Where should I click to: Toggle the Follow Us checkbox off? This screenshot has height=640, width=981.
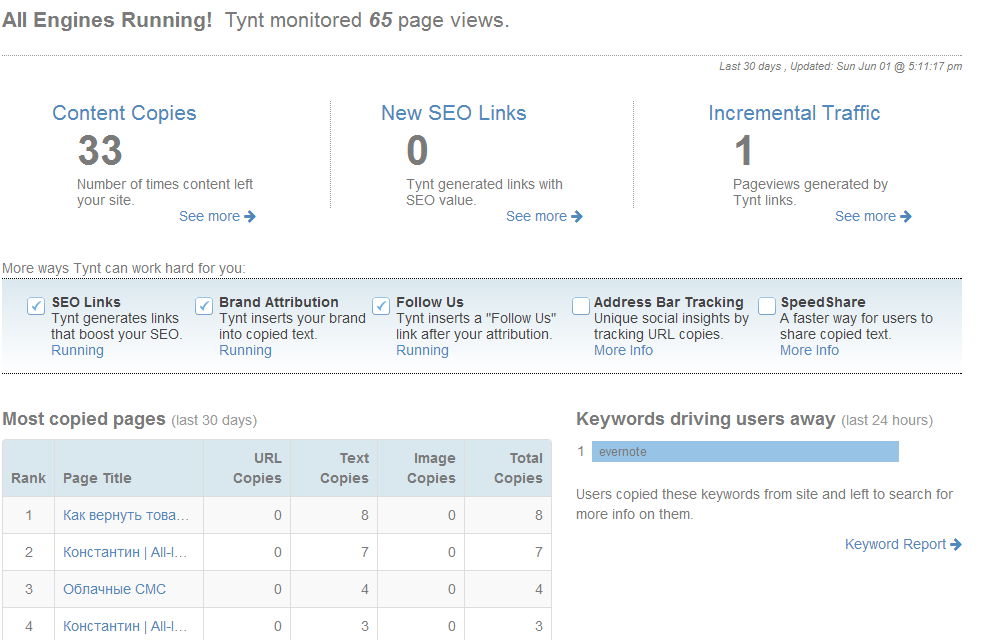pyautogui.click(x=381, y=306)
